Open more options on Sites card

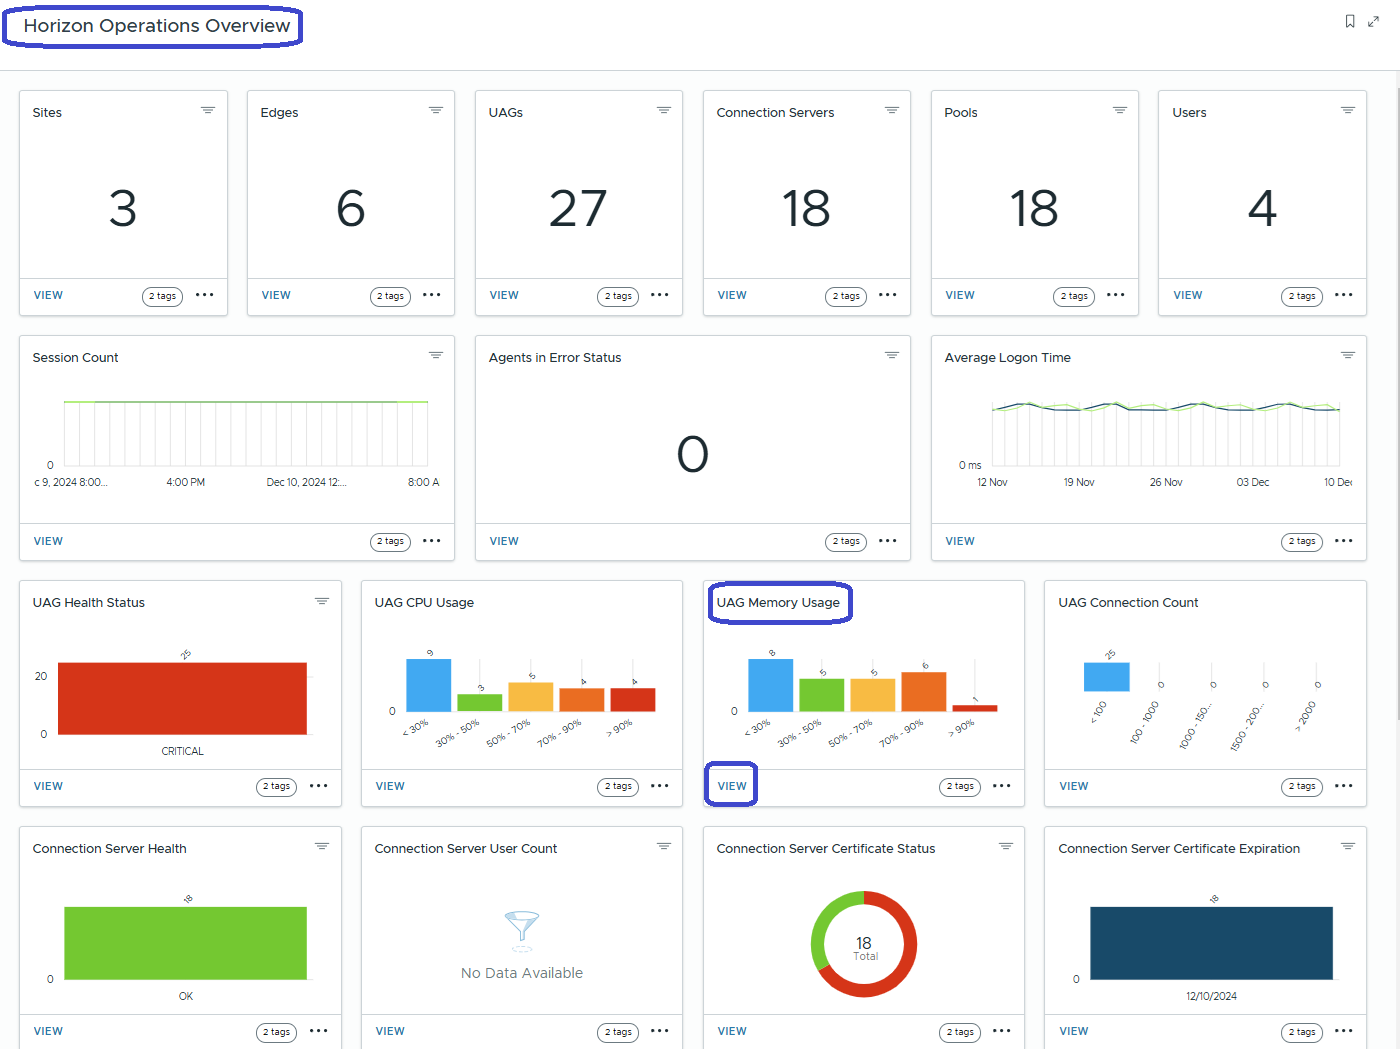click(205, 295)
